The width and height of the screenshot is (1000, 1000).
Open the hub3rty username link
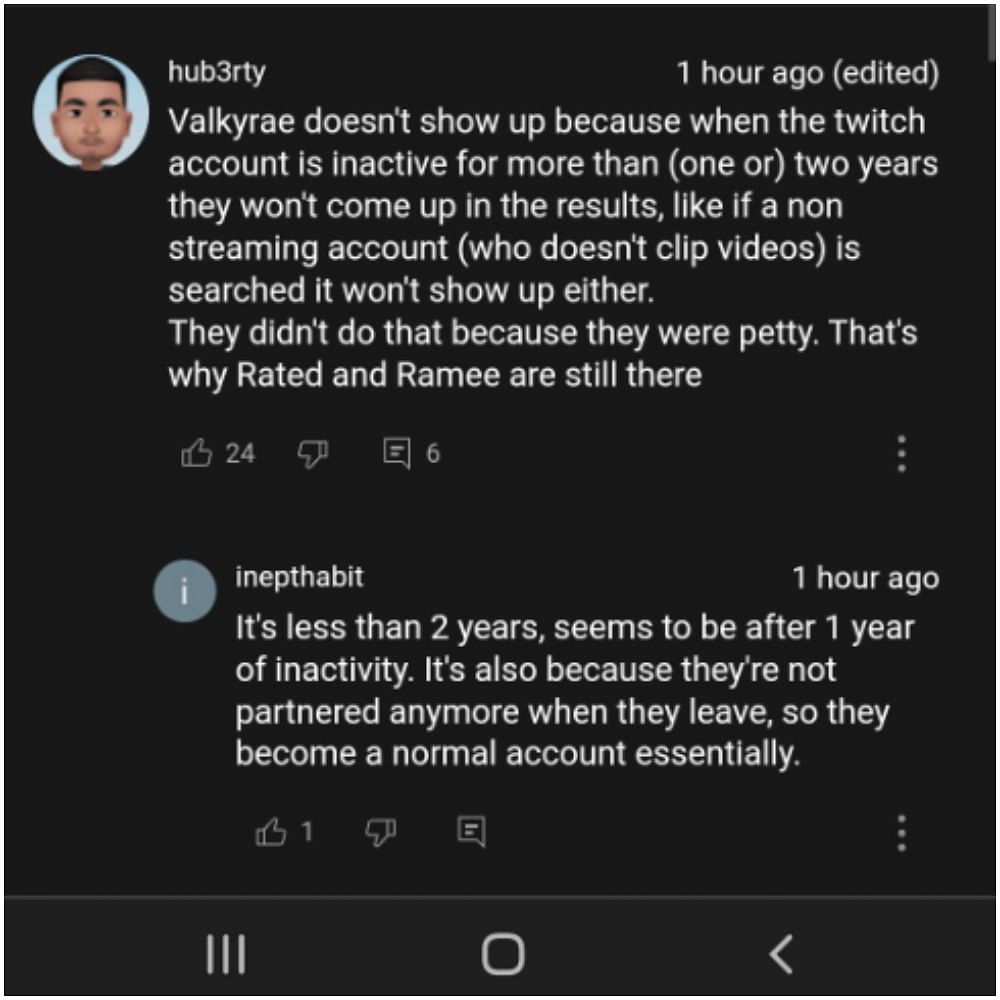pyautogui.click(x=217, y=72)
